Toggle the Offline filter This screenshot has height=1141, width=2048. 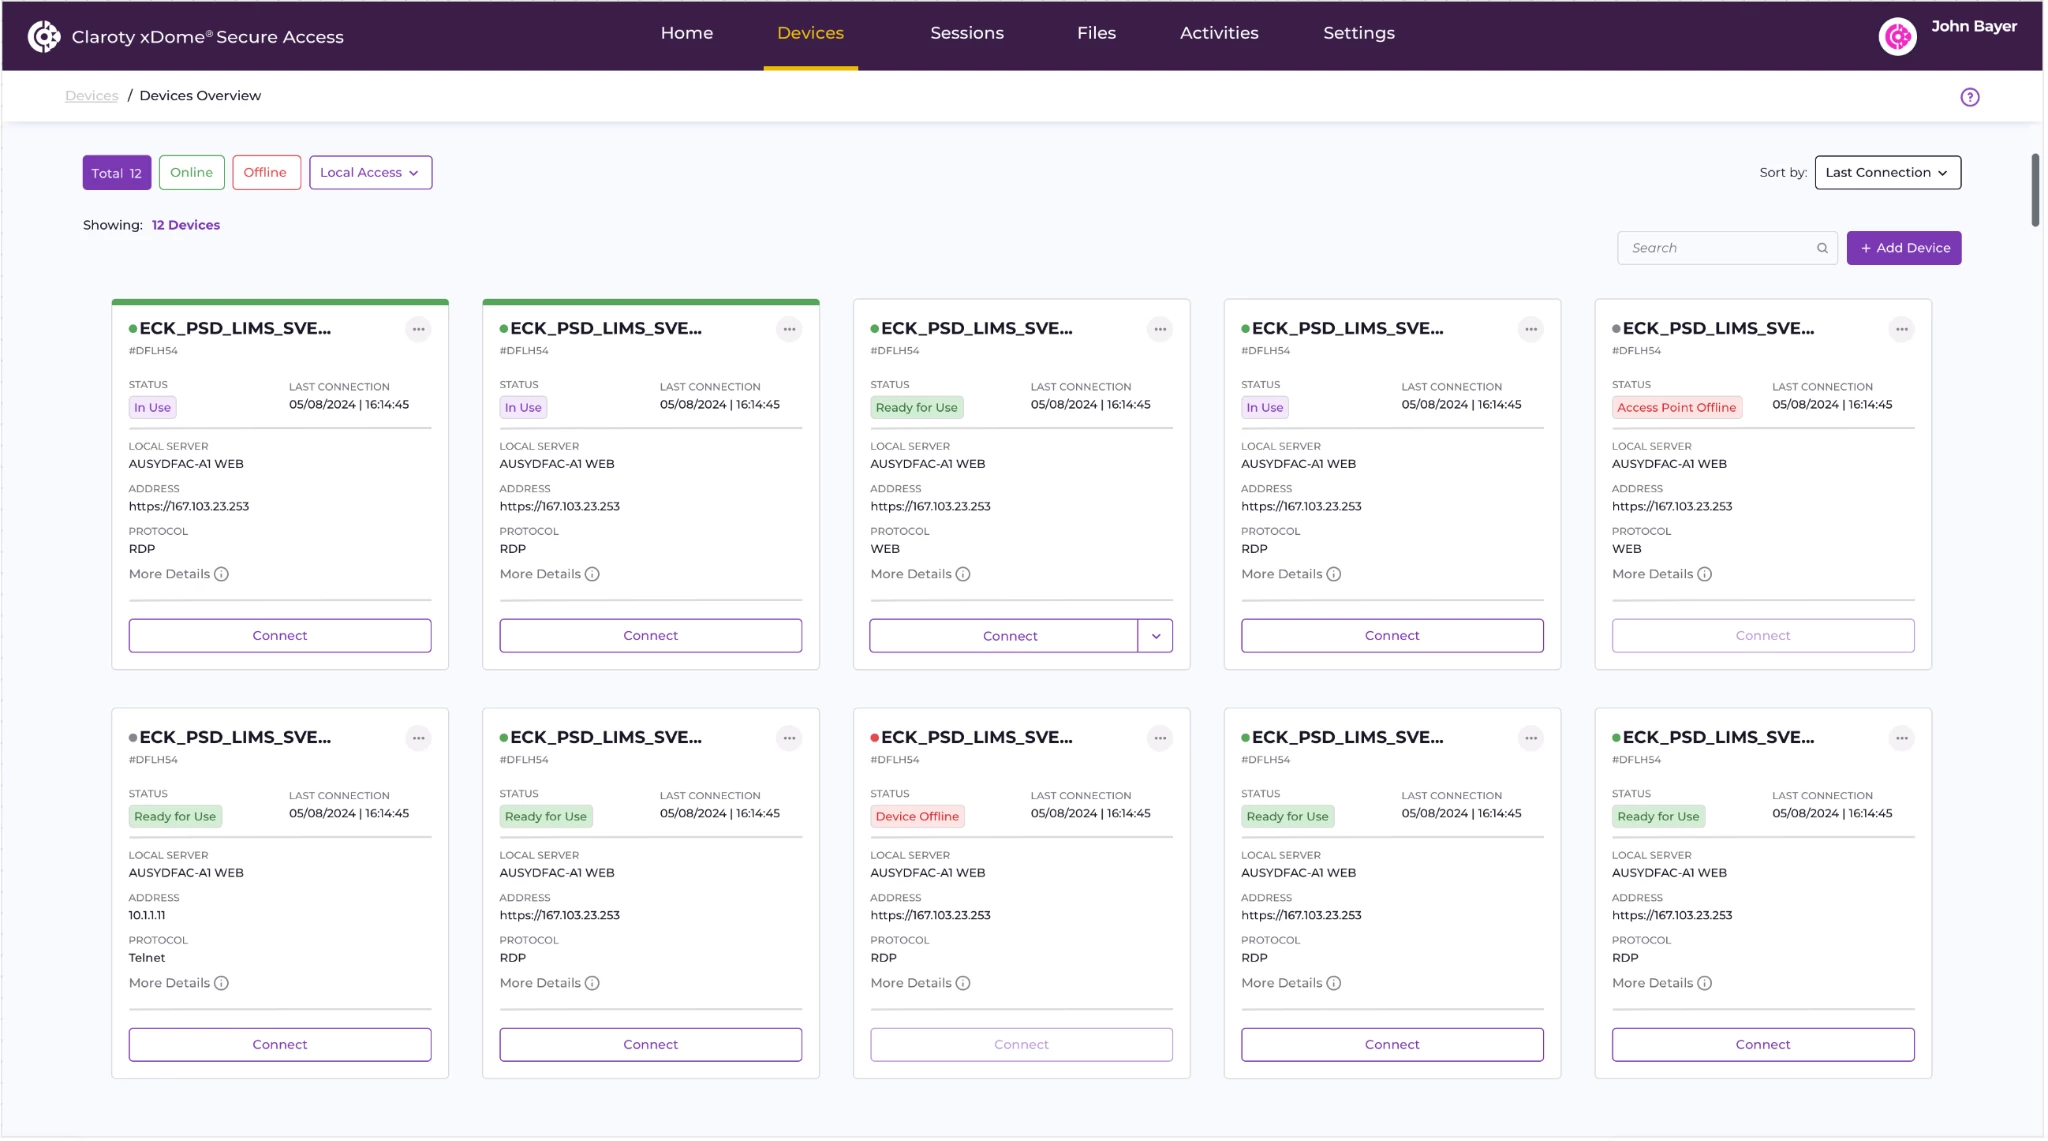point(265,172)
